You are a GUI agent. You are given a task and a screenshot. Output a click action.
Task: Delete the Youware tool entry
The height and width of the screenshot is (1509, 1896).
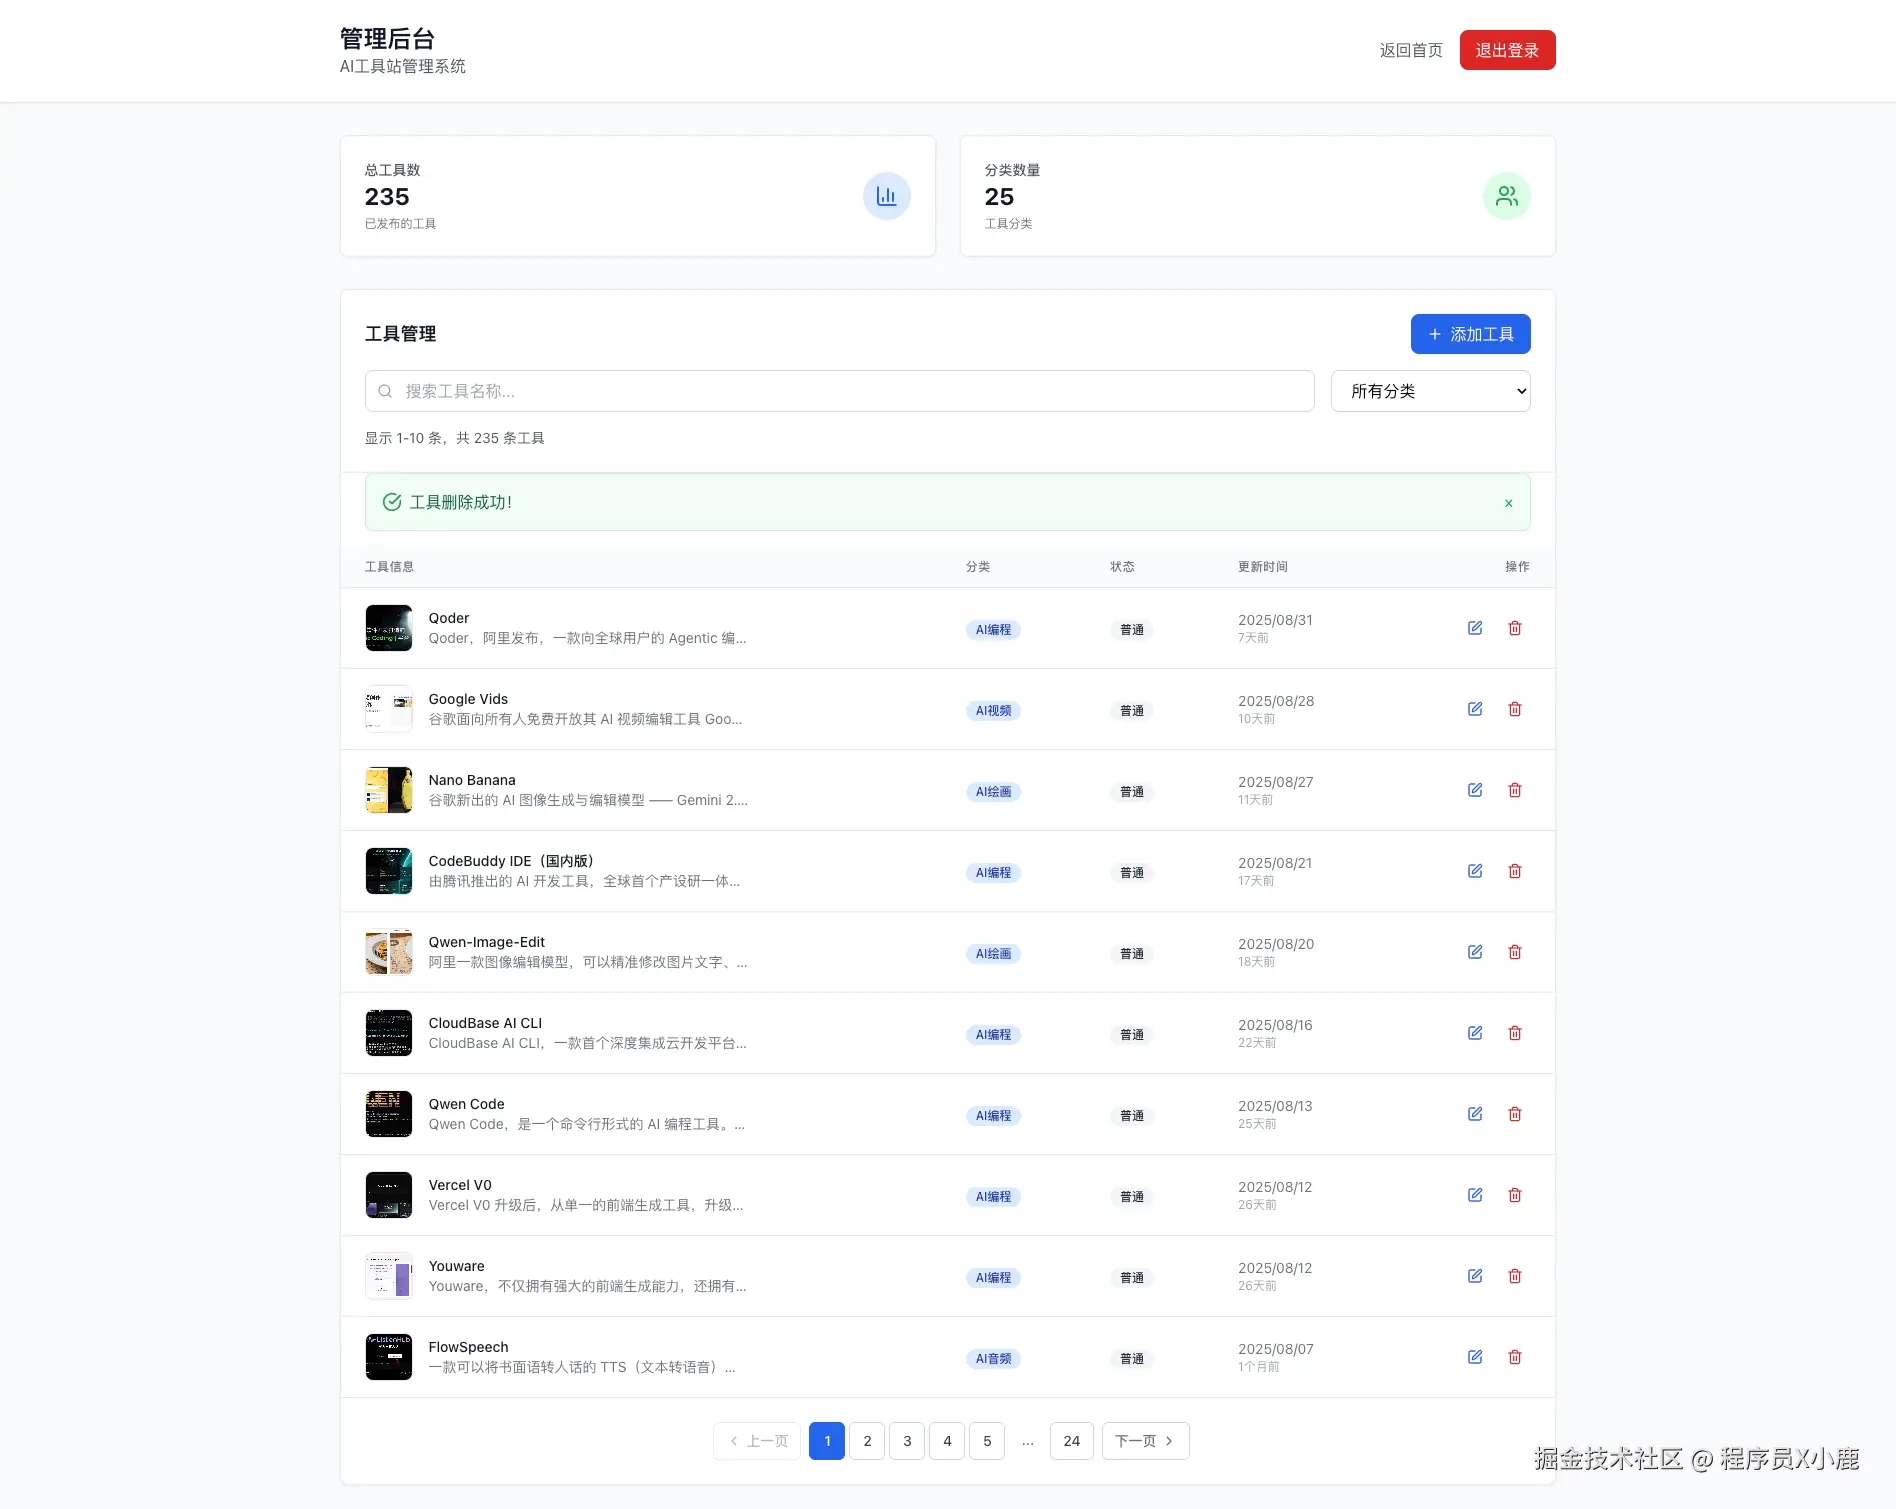1515,1276
